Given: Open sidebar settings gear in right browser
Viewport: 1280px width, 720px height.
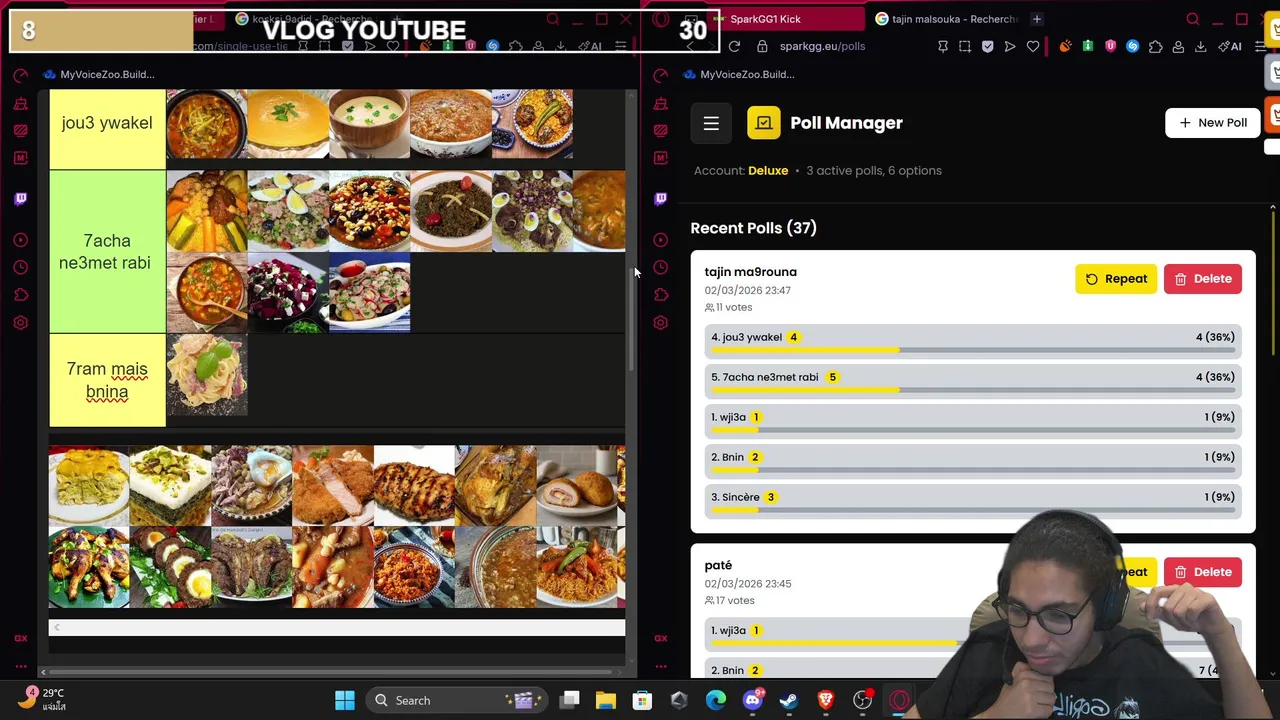Looking at the screenshot, I should pyautogui.click(x=660, y=322).
